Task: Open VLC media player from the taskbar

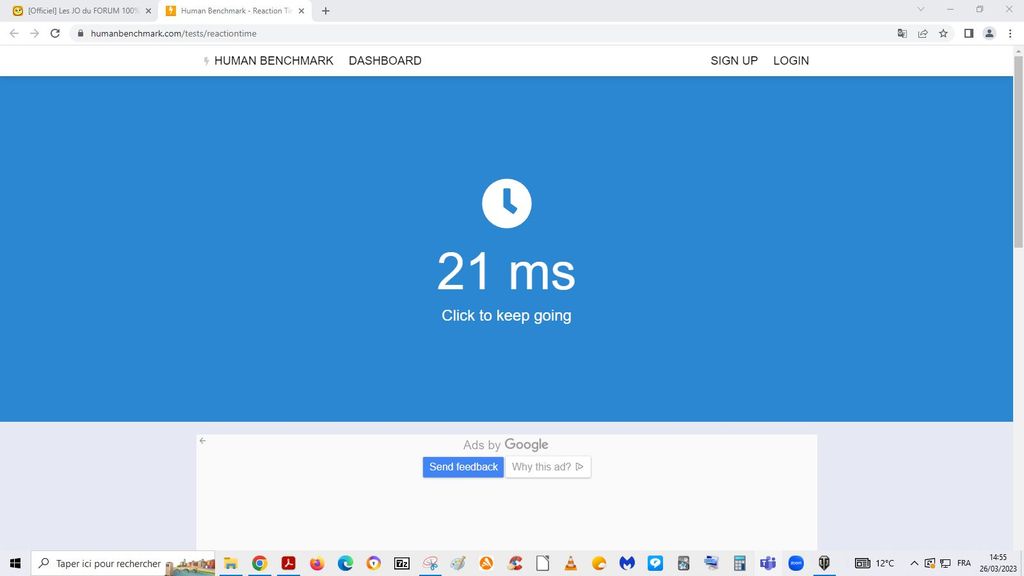Action: point(570,563)
